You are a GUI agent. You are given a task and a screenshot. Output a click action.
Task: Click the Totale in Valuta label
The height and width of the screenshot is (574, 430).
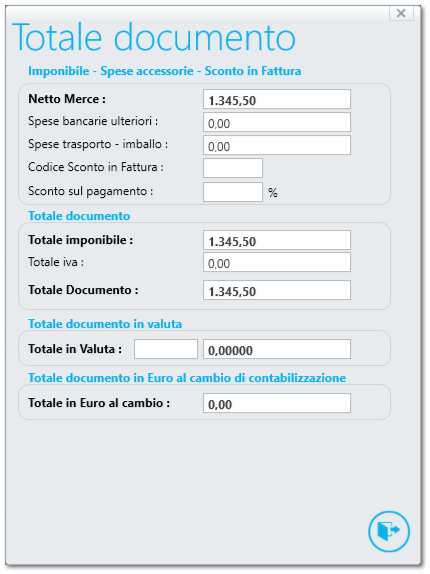pyautogui.click(x=75, y=349)
